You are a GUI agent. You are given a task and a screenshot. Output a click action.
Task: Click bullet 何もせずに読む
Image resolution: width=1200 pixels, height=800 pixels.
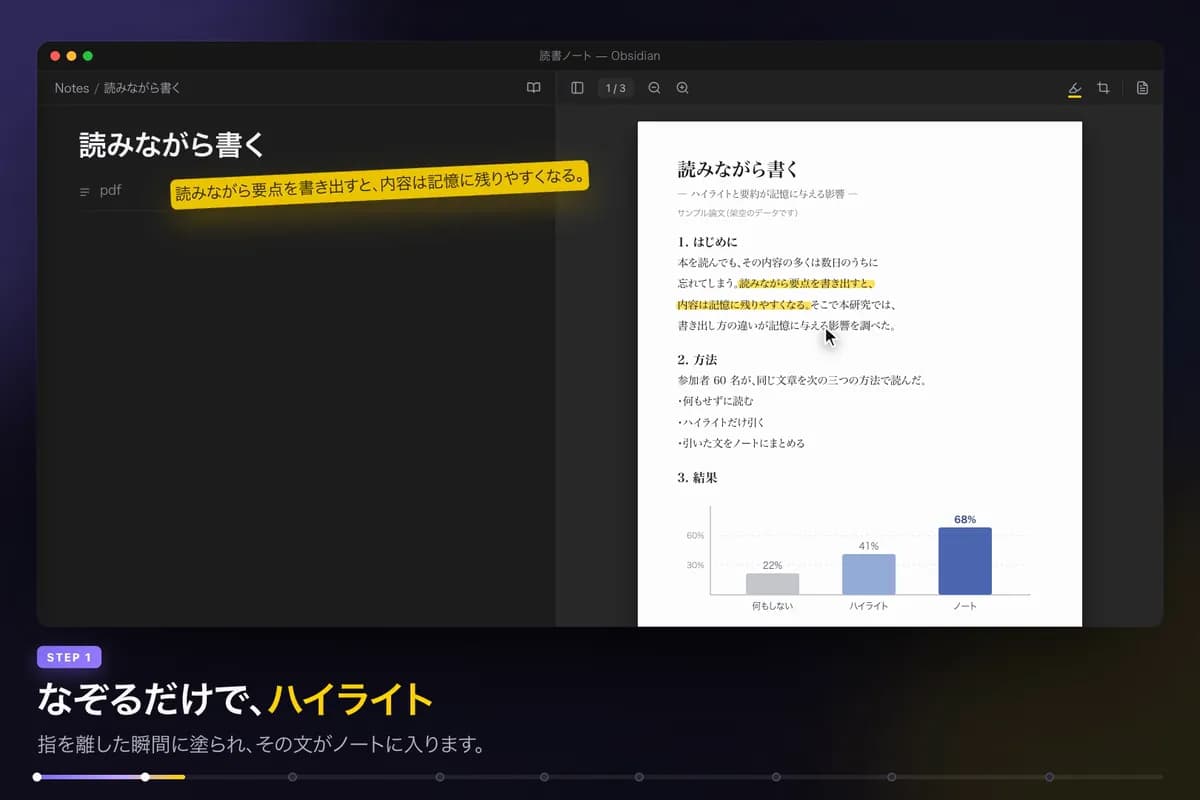(x=717, y=401)
